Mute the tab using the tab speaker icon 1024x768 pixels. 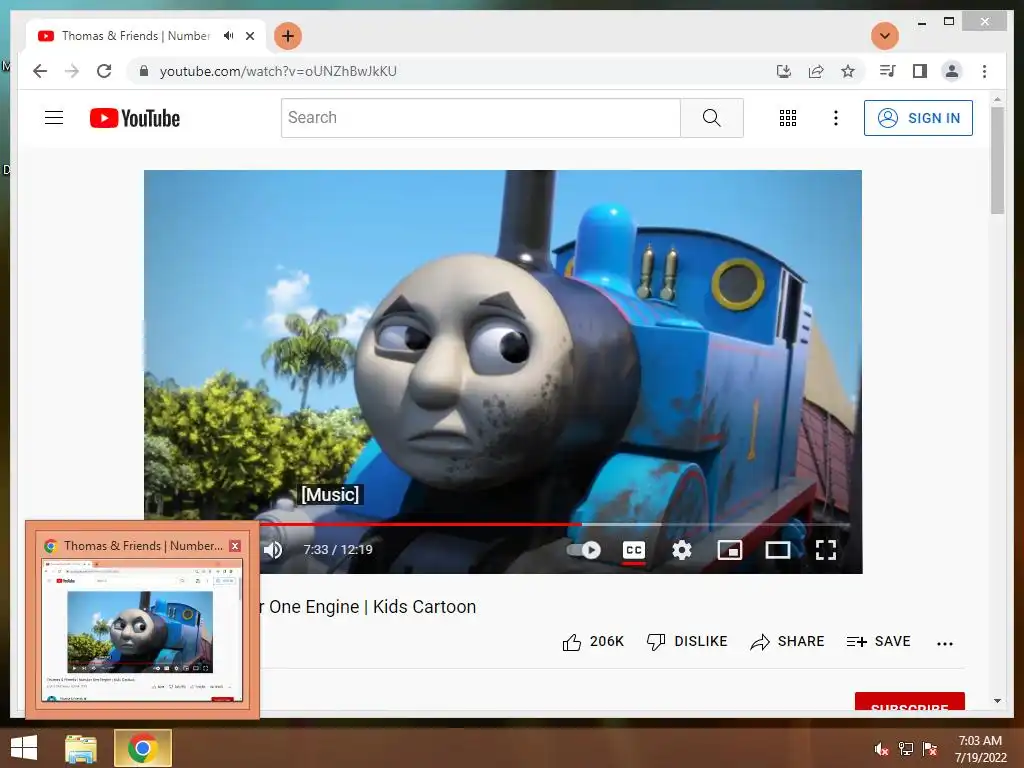(x=228, y=36)
